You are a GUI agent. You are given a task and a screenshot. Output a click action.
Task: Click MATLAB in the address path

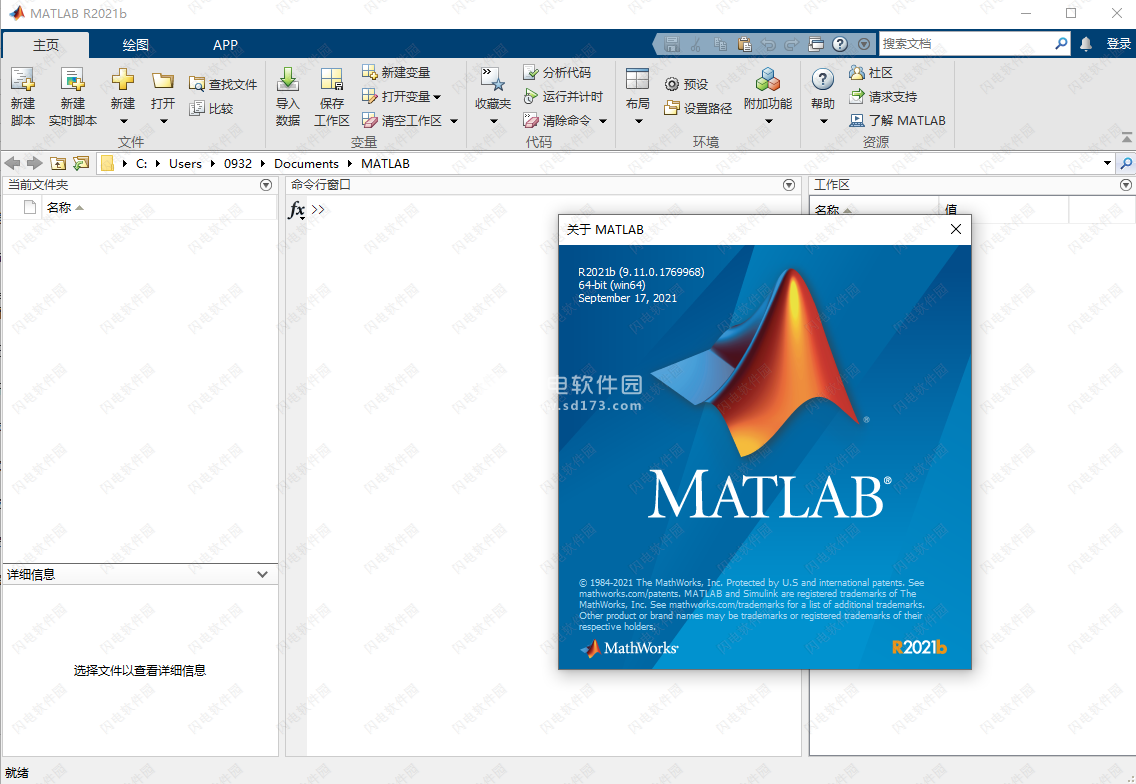tap(385, 164)
